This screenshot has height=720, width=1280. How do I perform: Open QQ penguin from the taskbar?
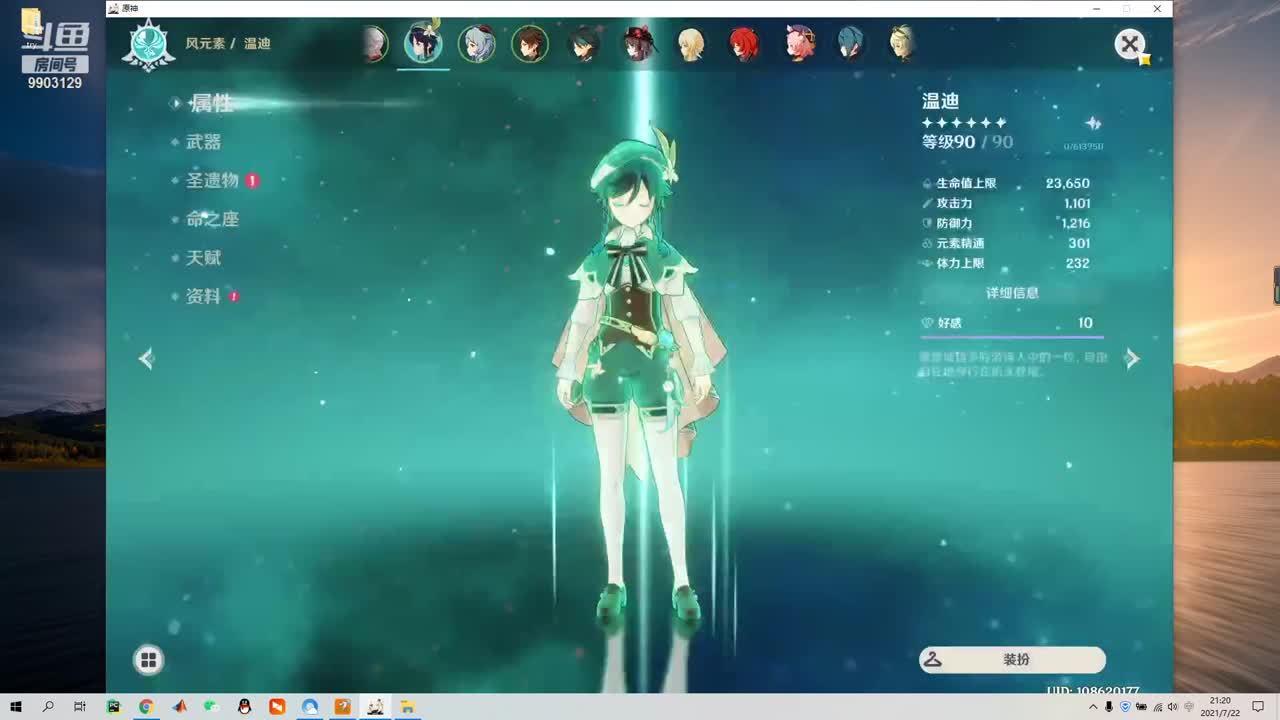click(x=244, y=706)
